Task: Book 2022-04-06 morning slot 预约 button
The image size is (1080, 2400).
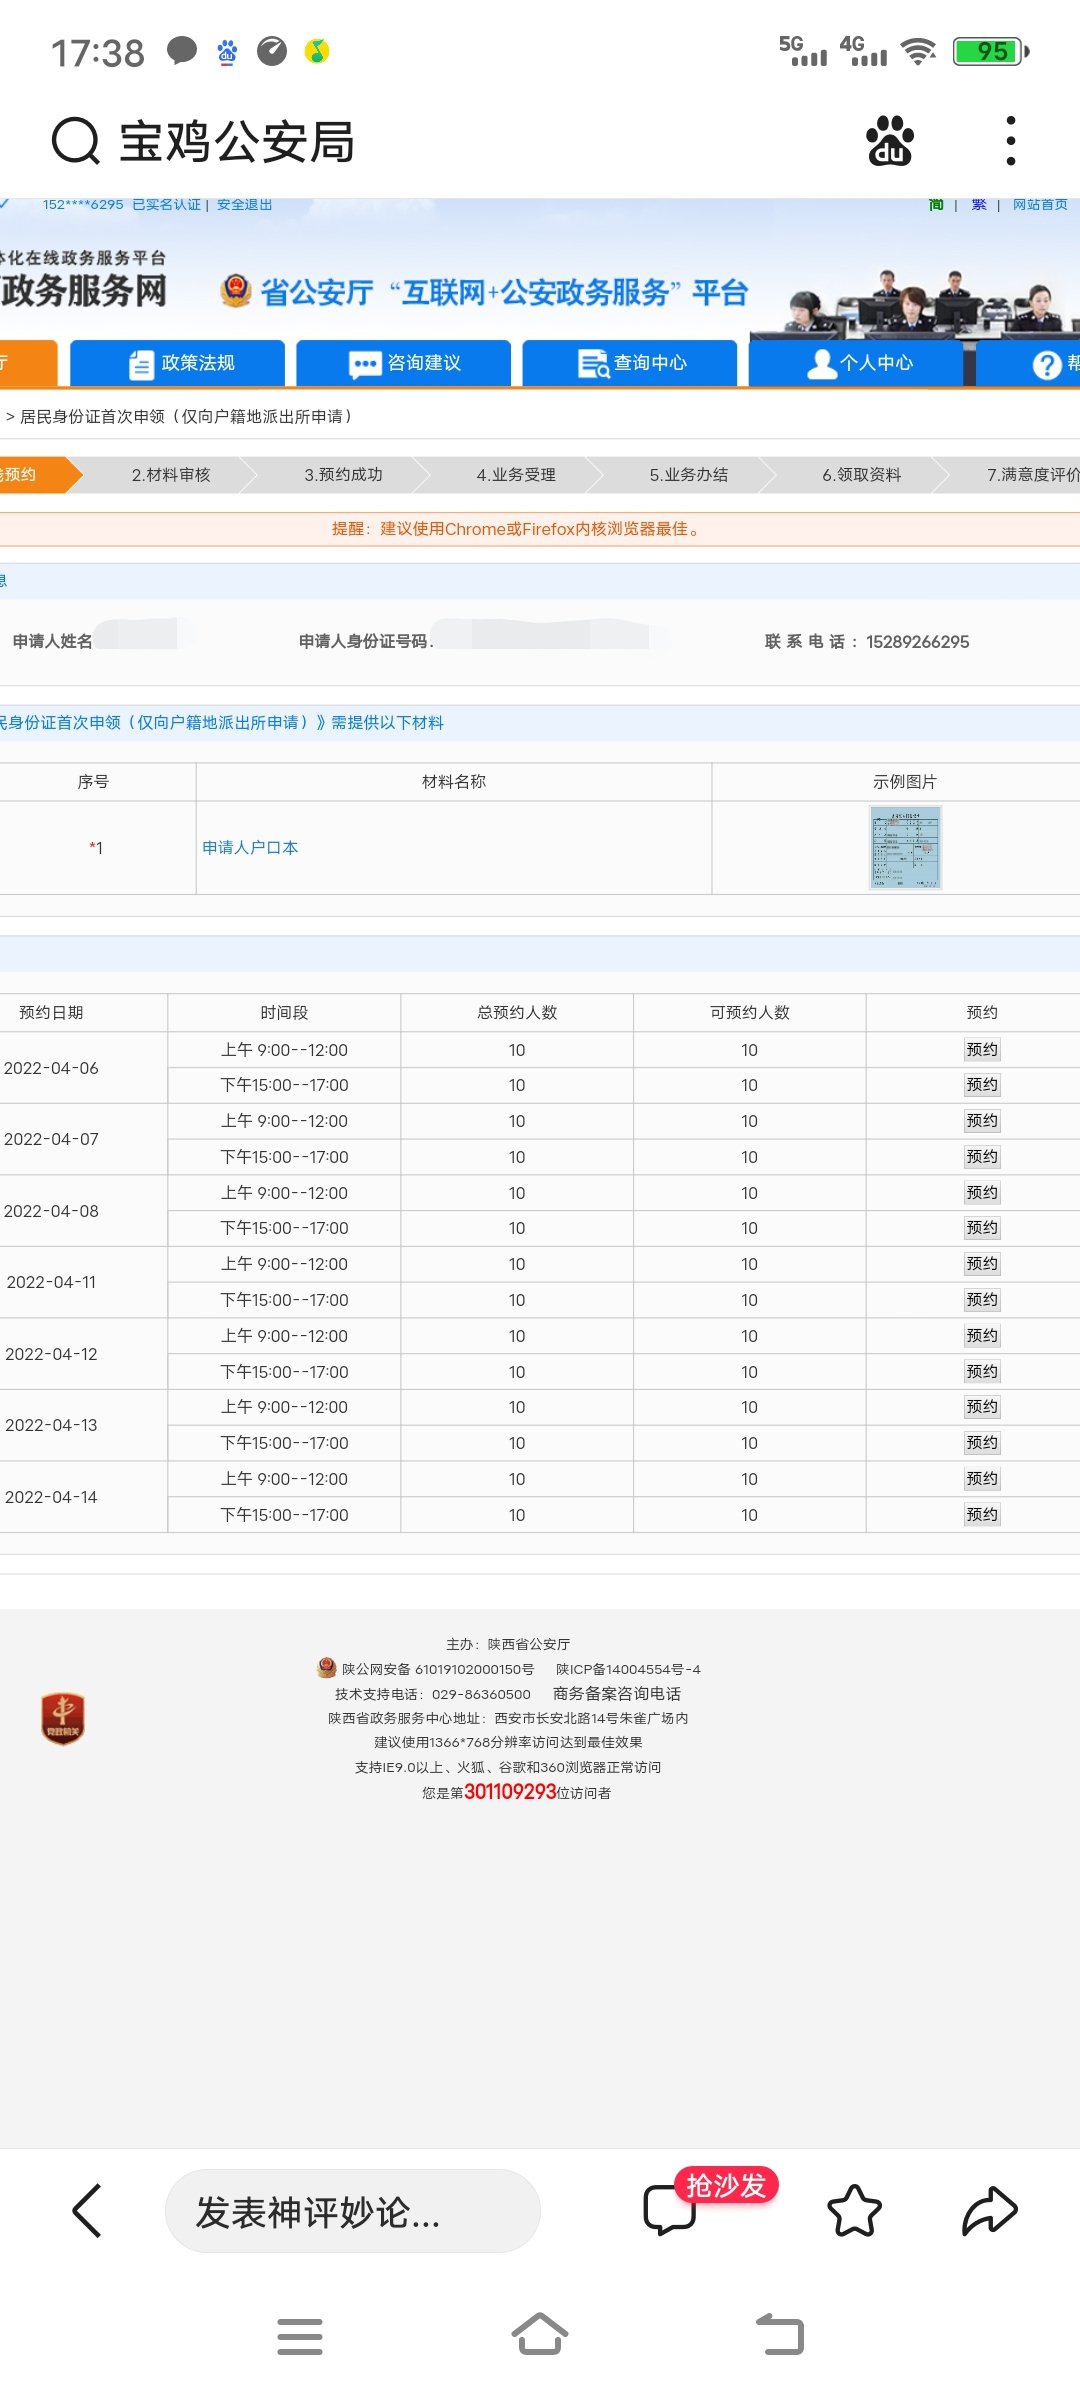Action: click(981, 1049)
